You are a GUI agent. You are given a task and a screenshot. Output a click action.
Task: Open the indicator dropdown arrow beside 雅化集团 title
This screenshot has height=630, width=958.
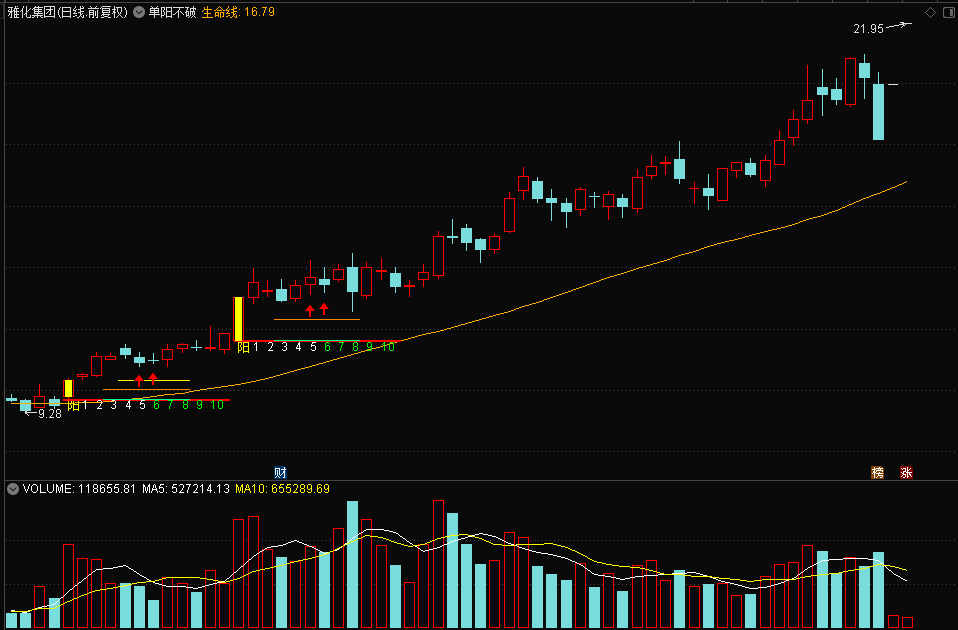point(139,12)
